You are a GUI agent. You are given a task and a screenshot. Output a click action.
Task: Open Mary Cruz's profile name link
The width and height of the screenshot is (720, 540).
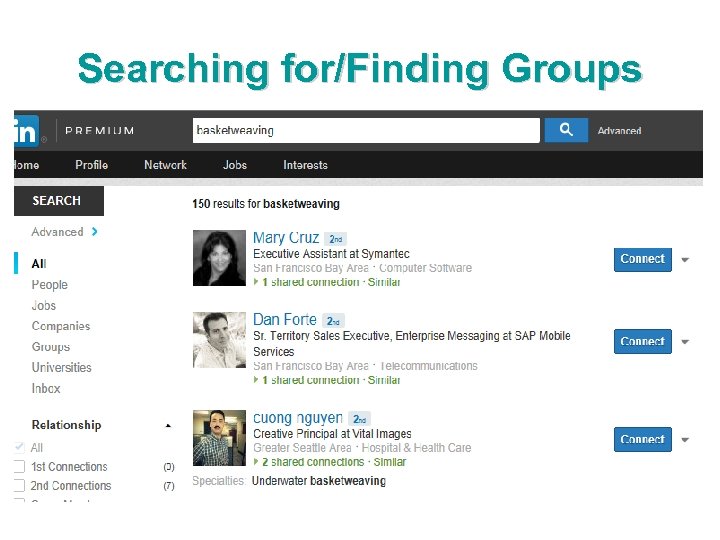point(286,238)
